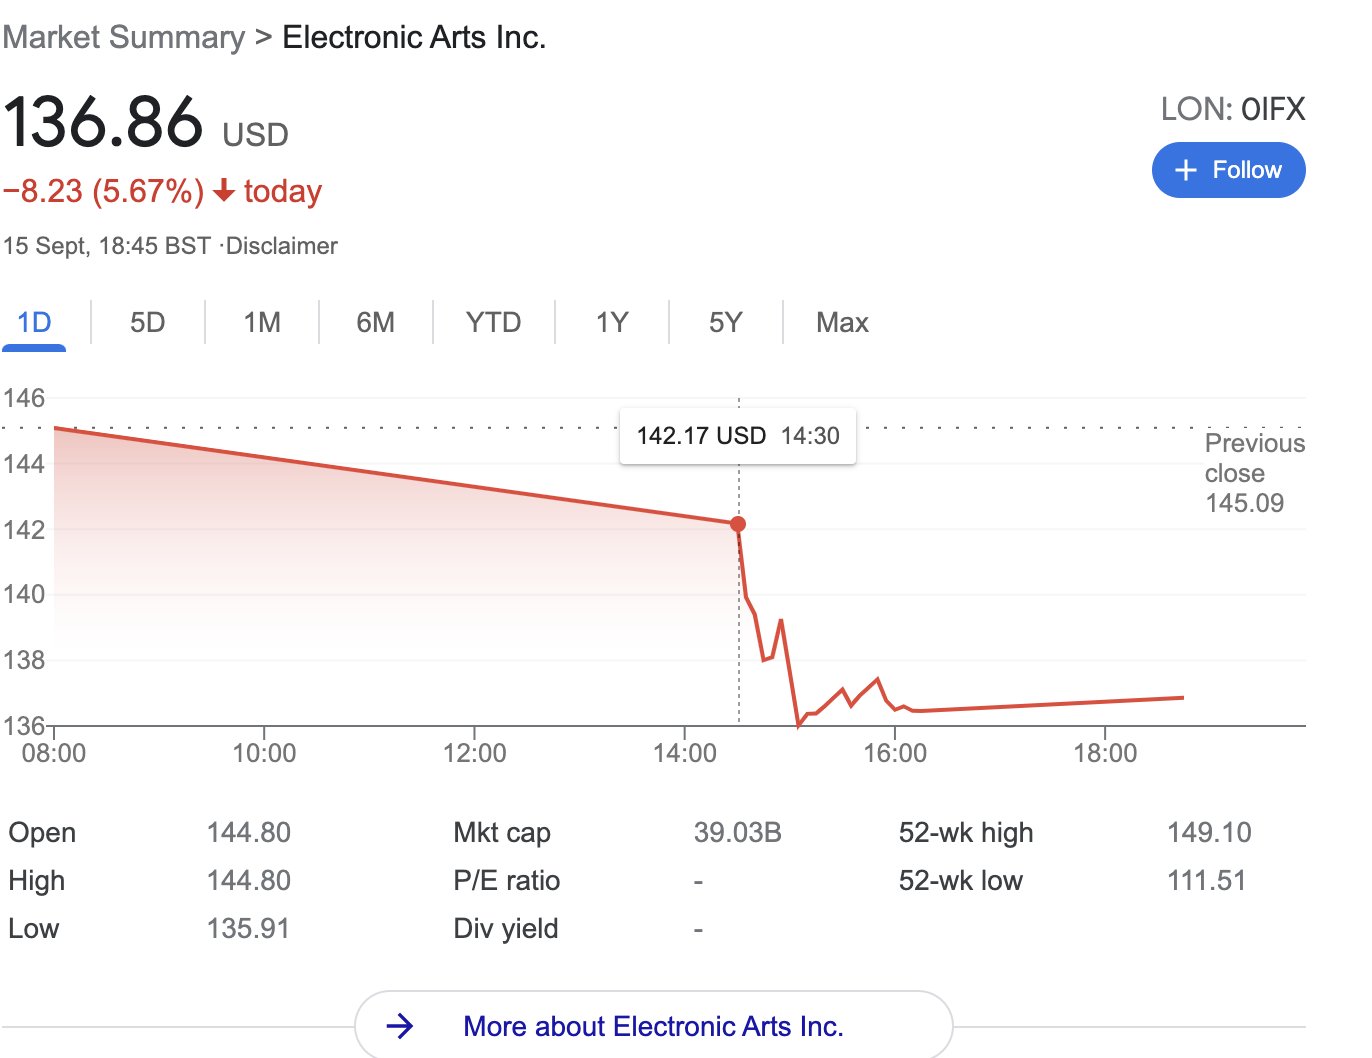Open the Disclaimer link
1372x1058 pixels.
pos(282,246)
